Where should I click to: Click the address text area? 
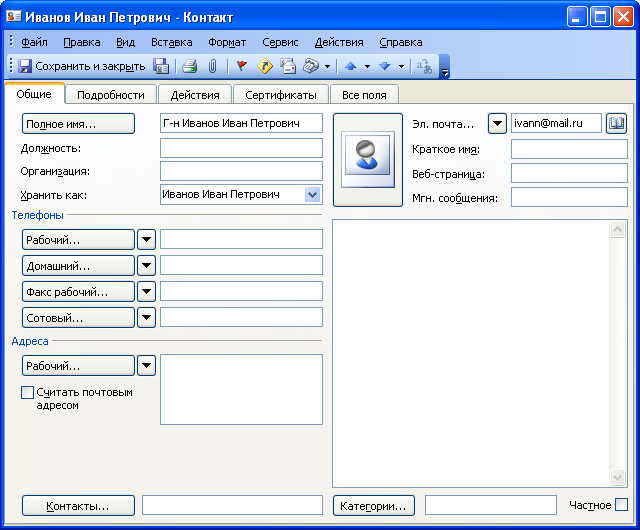tap(241, 390)
